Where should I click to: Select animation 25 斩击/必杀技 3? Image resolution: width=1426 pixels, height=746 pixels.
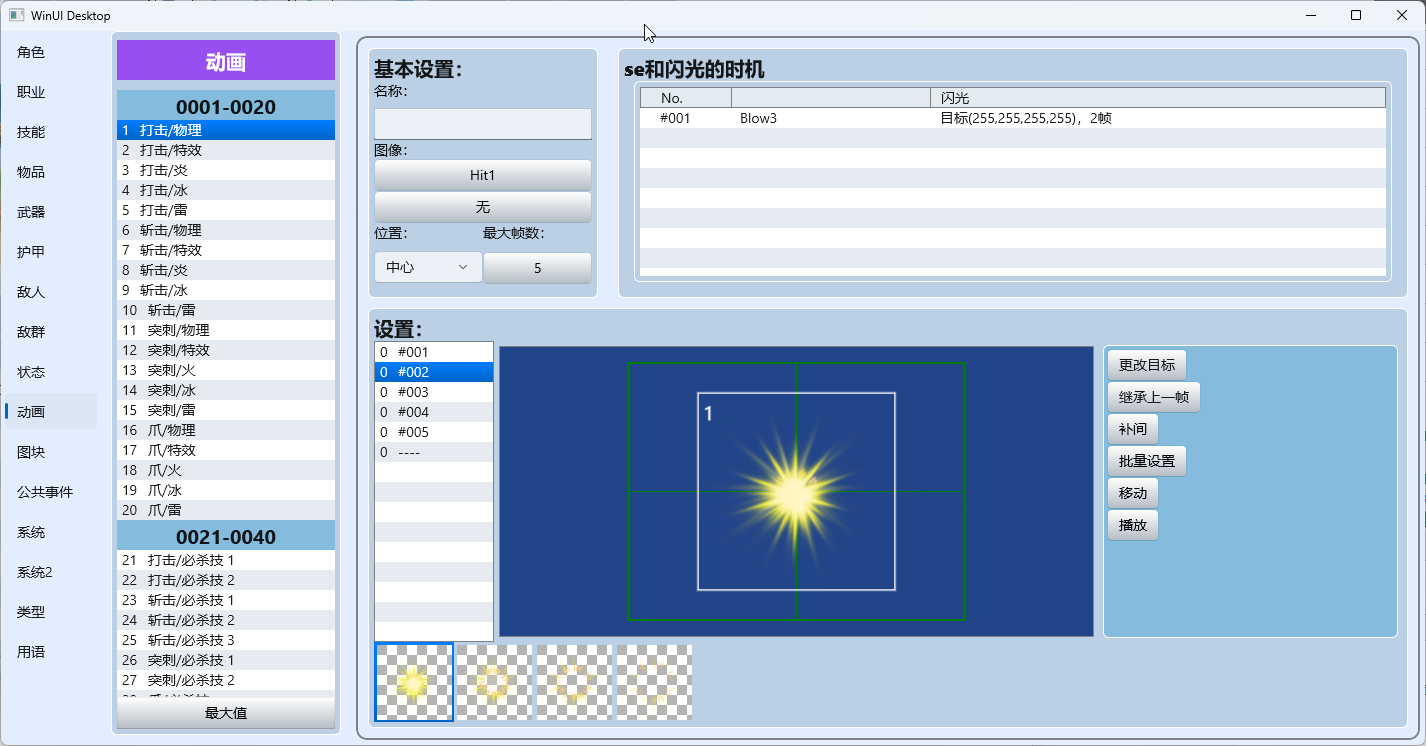pyautogui.click(x=226, y=640)
